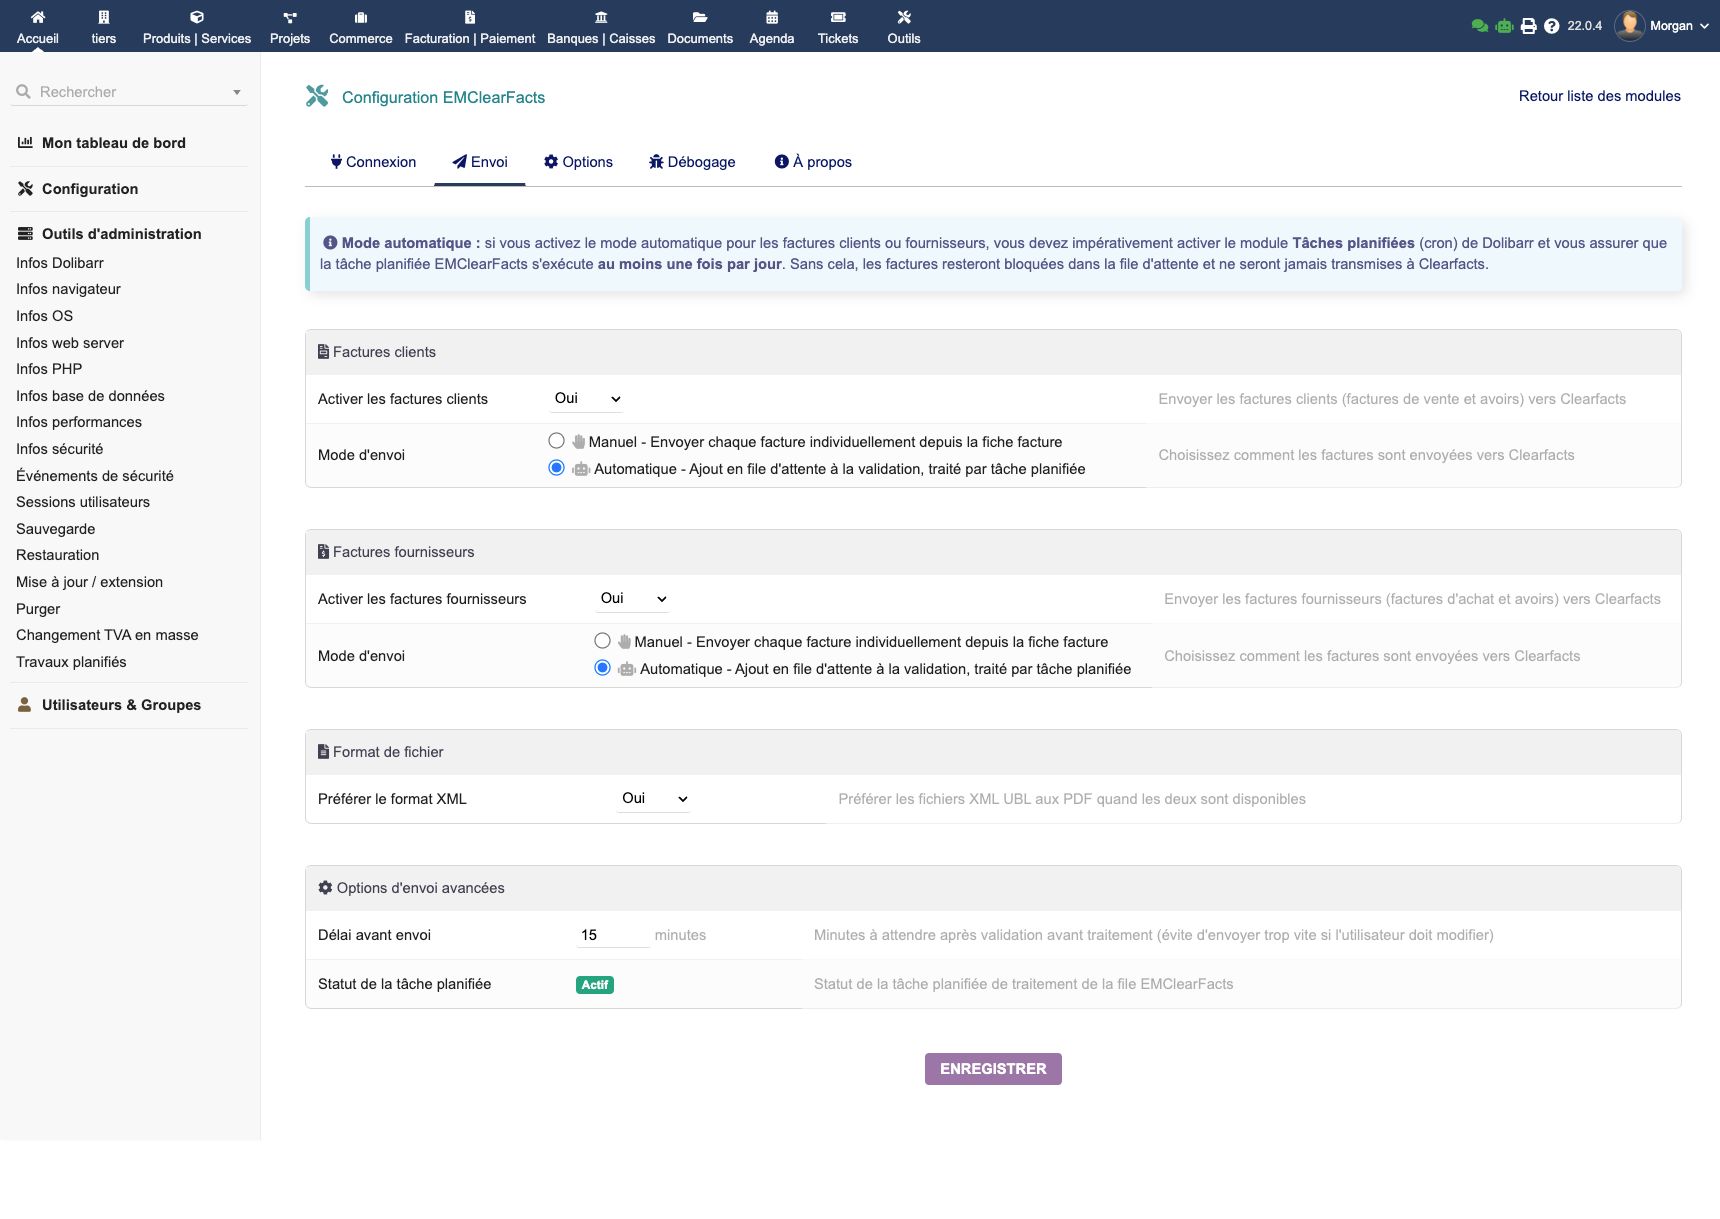Open the Accueil home icon
1720x1219 pixels.
pyautogui.click(x=38, y=26)
